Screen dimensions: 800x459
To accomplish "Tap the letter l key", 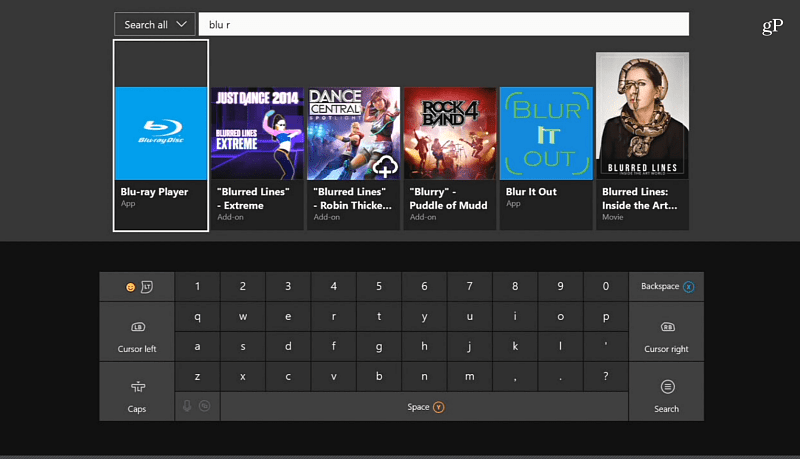I will 561,347.
